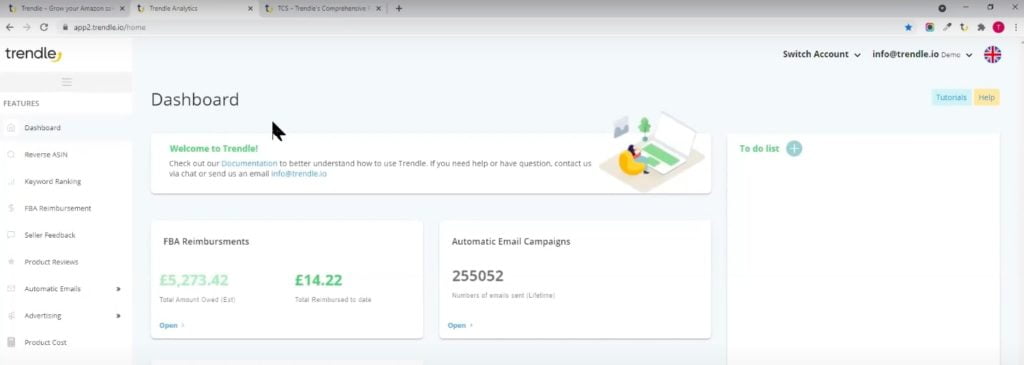Click 255052 emails sent number
Screen dimensions: 1024x365
click(477, 276)
